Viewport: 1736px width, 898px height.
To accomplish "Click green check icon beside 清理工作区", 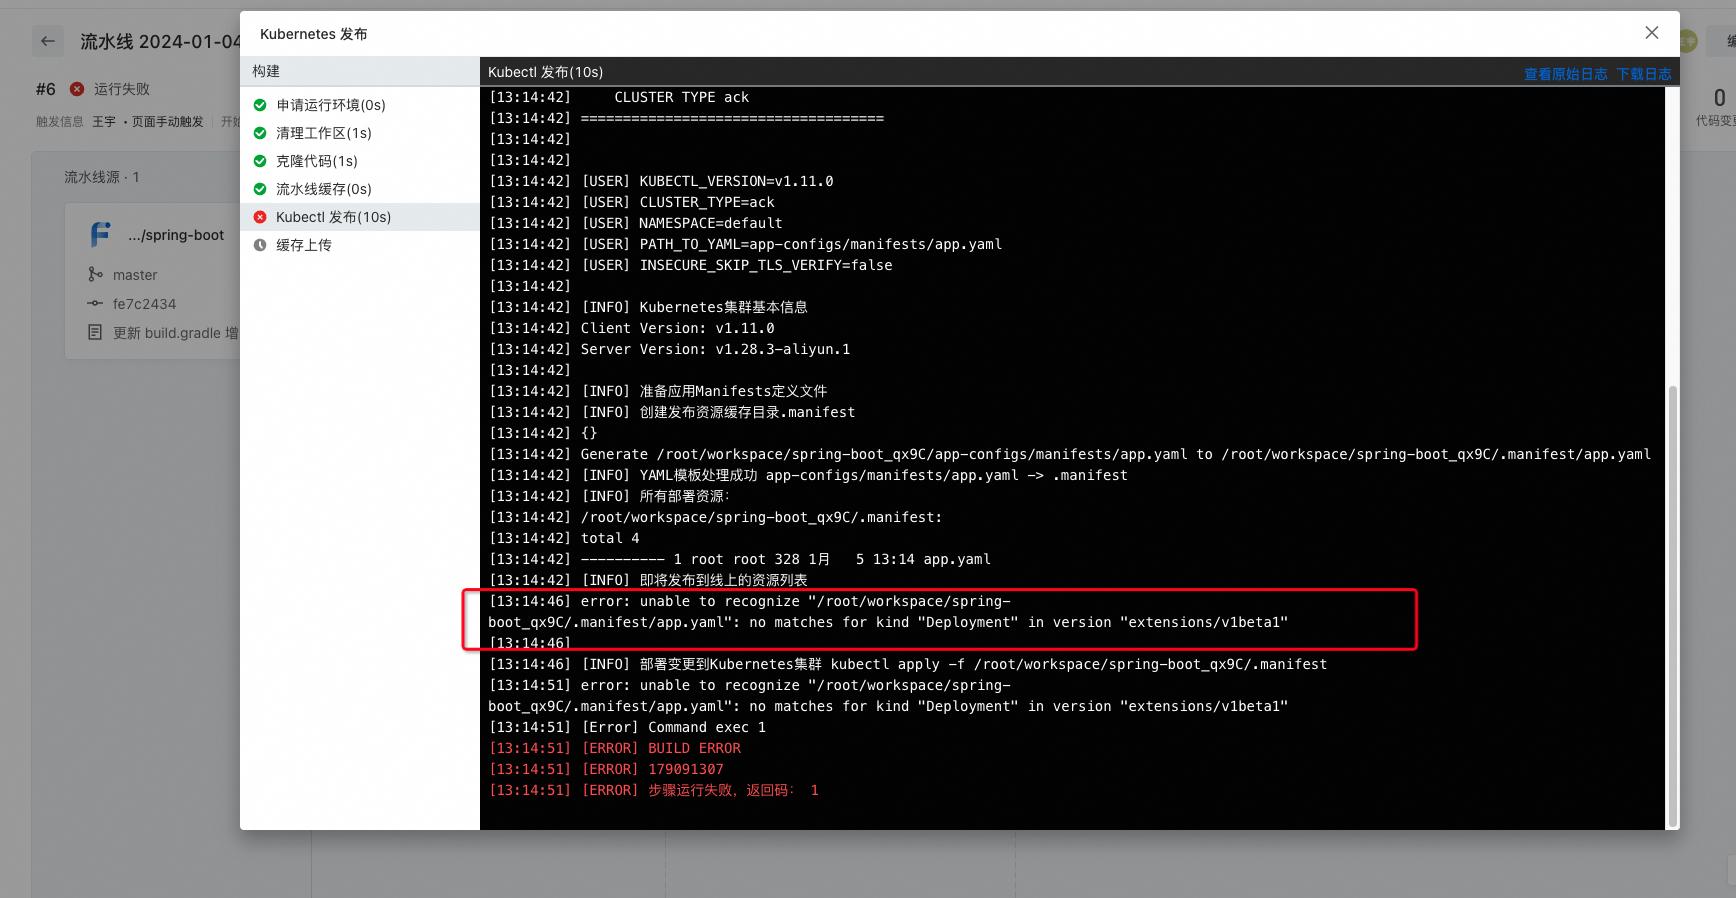I will click(x=260, y=133).
